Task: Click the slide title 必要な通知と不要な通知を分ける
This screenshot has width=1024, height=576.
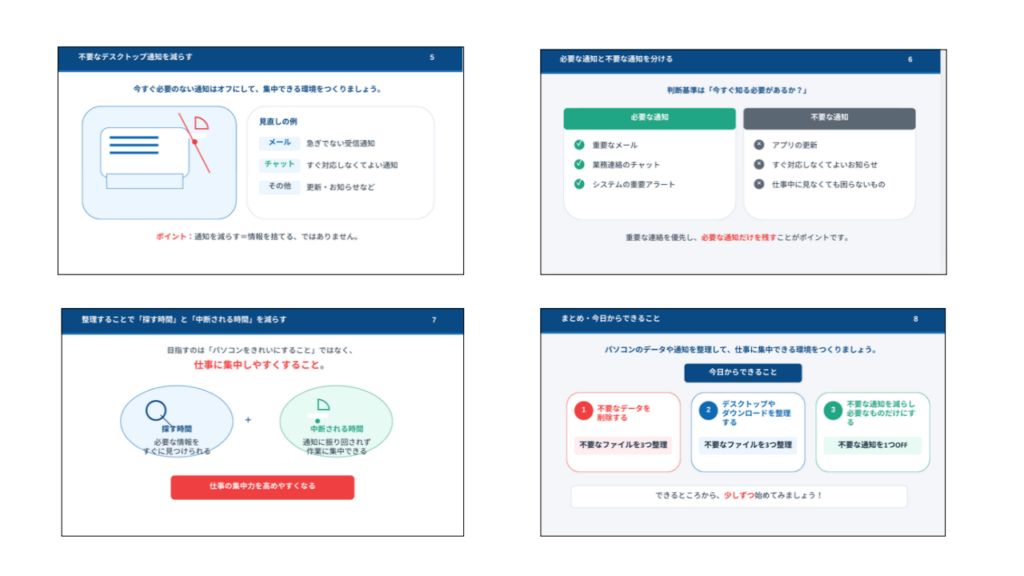Action: click(616, 59)
